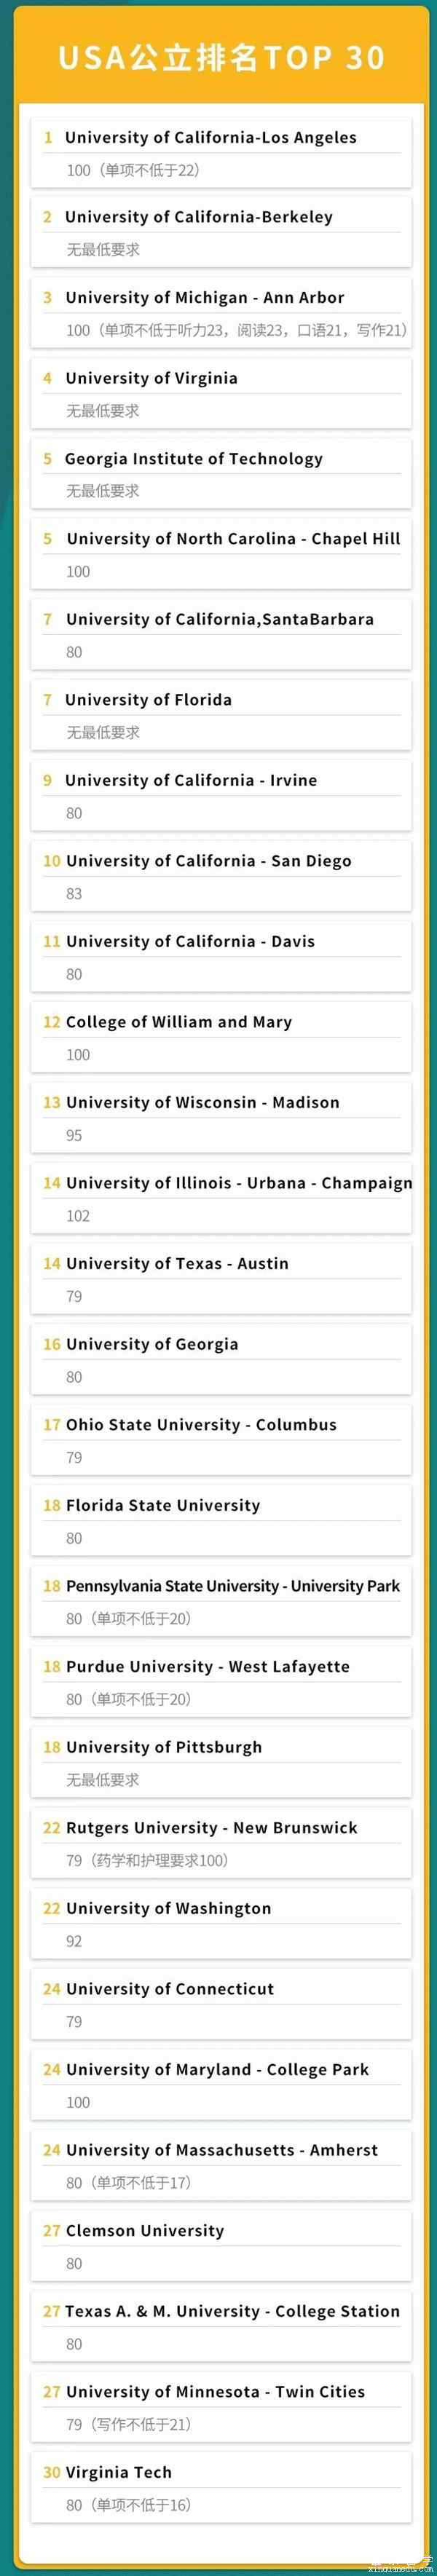The height and width of the screenshot is (2576, 437).
Task: Select University of Maryland - College Park
Action: click(x=217, y=2069)
